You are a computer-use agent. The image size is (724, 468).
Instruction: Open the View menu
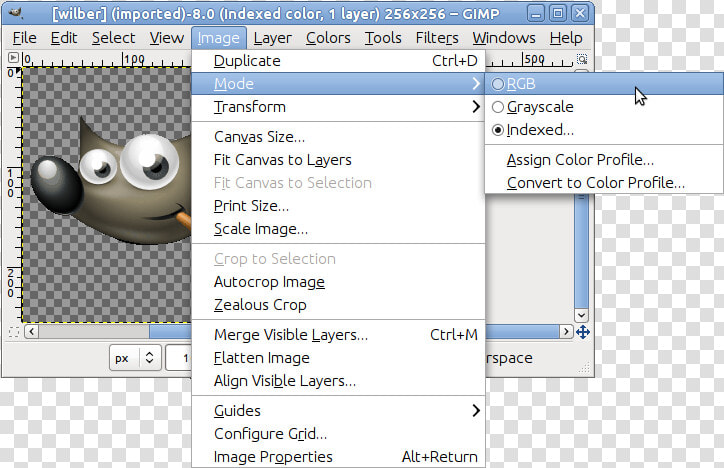(x=167, y=38)
